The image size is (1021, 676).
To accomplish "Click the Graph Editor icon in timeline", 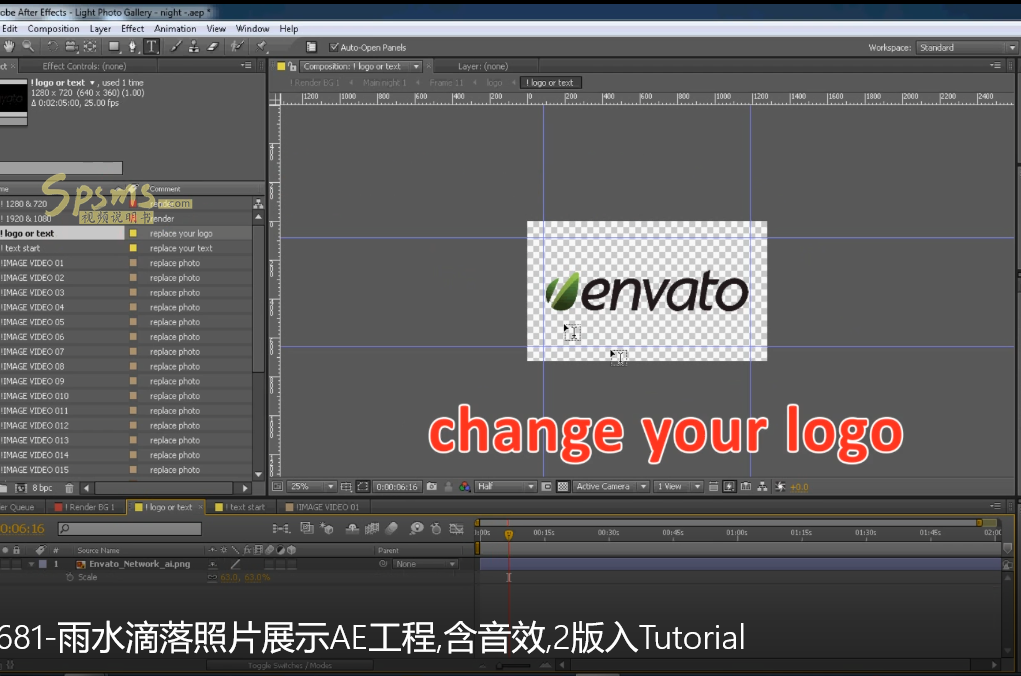I will 456,529.
